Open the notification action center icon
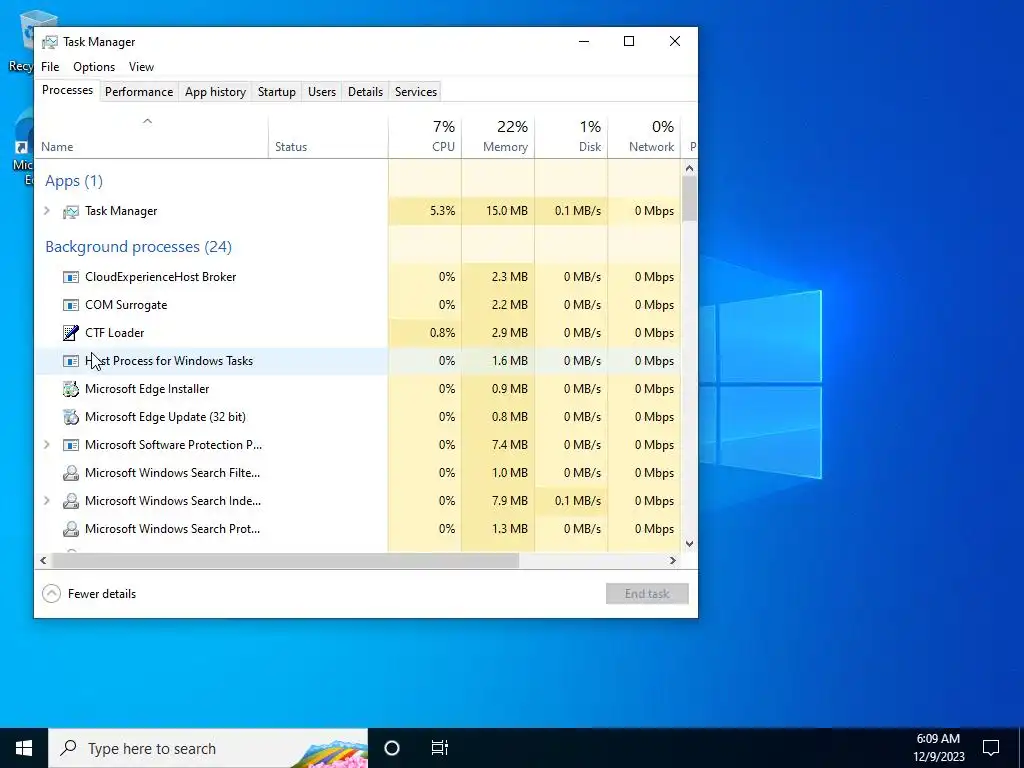The height and width of the screenshot is (768, 1024). click(991, 748)
